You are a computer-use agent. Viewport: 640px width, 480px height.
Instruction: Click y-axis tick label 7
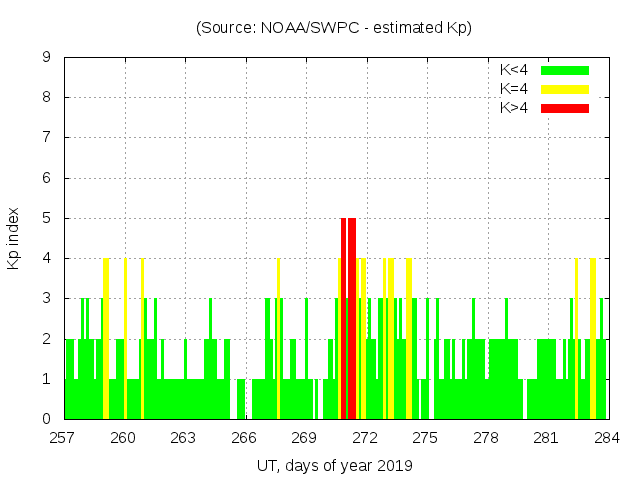pos(47,138)
